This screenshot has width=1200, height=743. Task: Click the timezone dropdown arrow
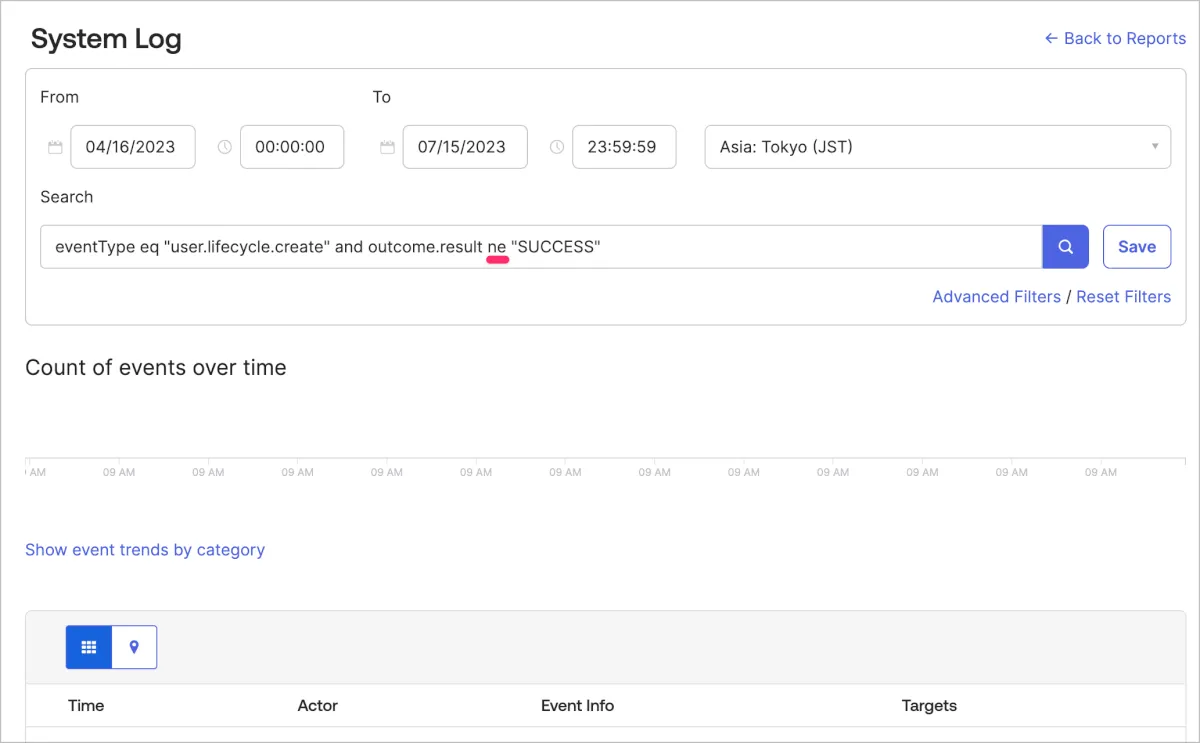click(x=1155, y=147)
